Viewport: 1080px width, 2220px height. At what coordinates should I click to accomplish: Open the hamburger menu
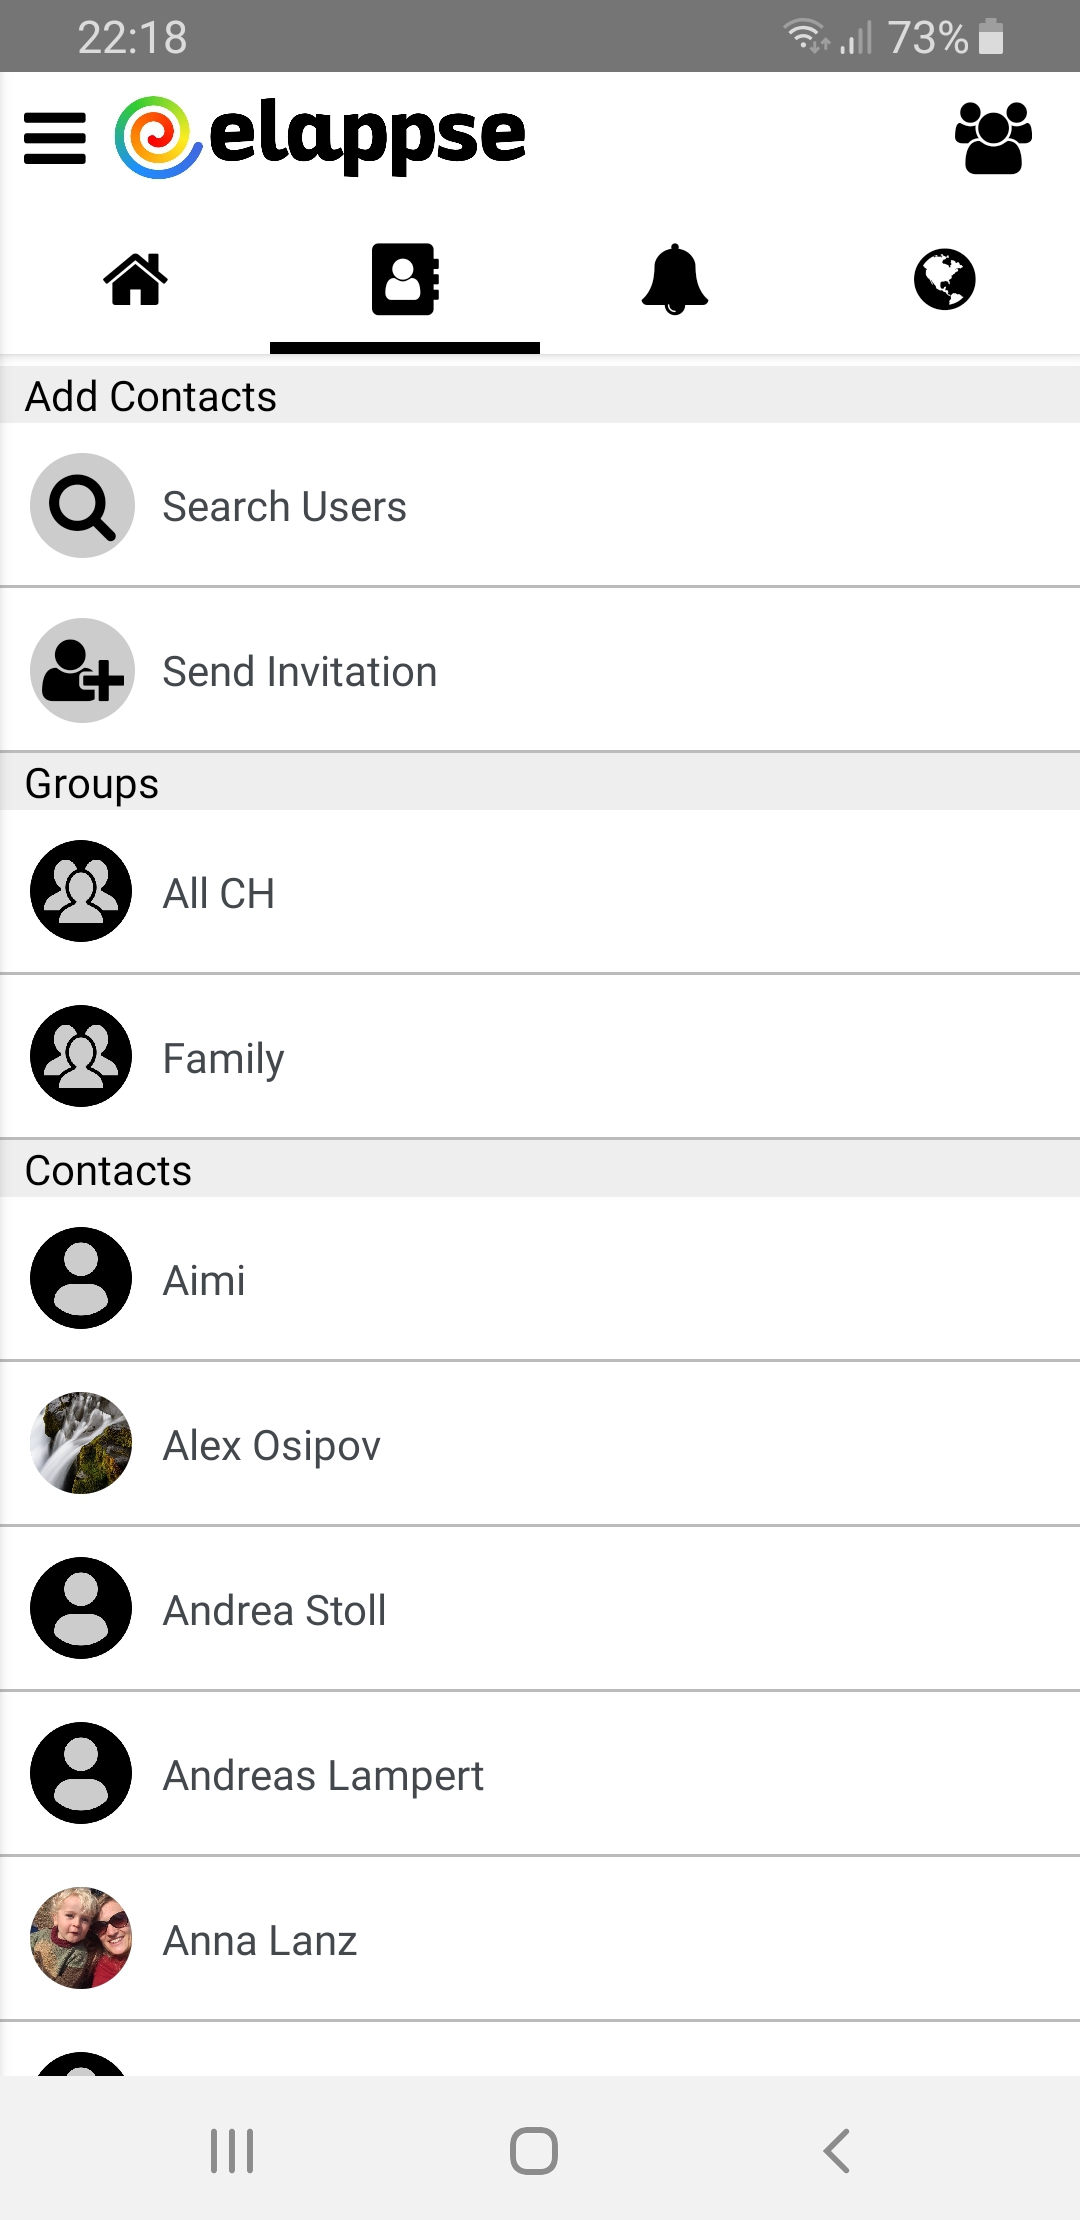click(x=55, y=137)
